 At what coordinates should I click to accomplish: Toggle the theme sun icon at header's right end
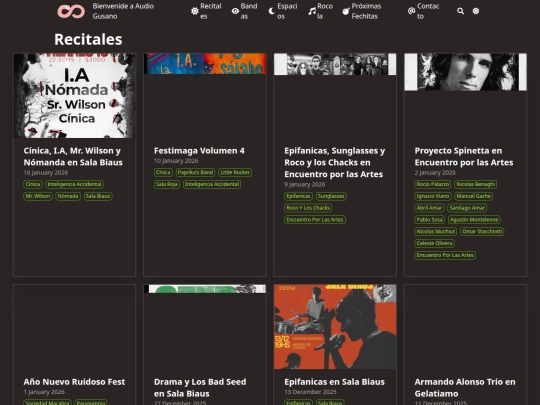pos(476,11)
